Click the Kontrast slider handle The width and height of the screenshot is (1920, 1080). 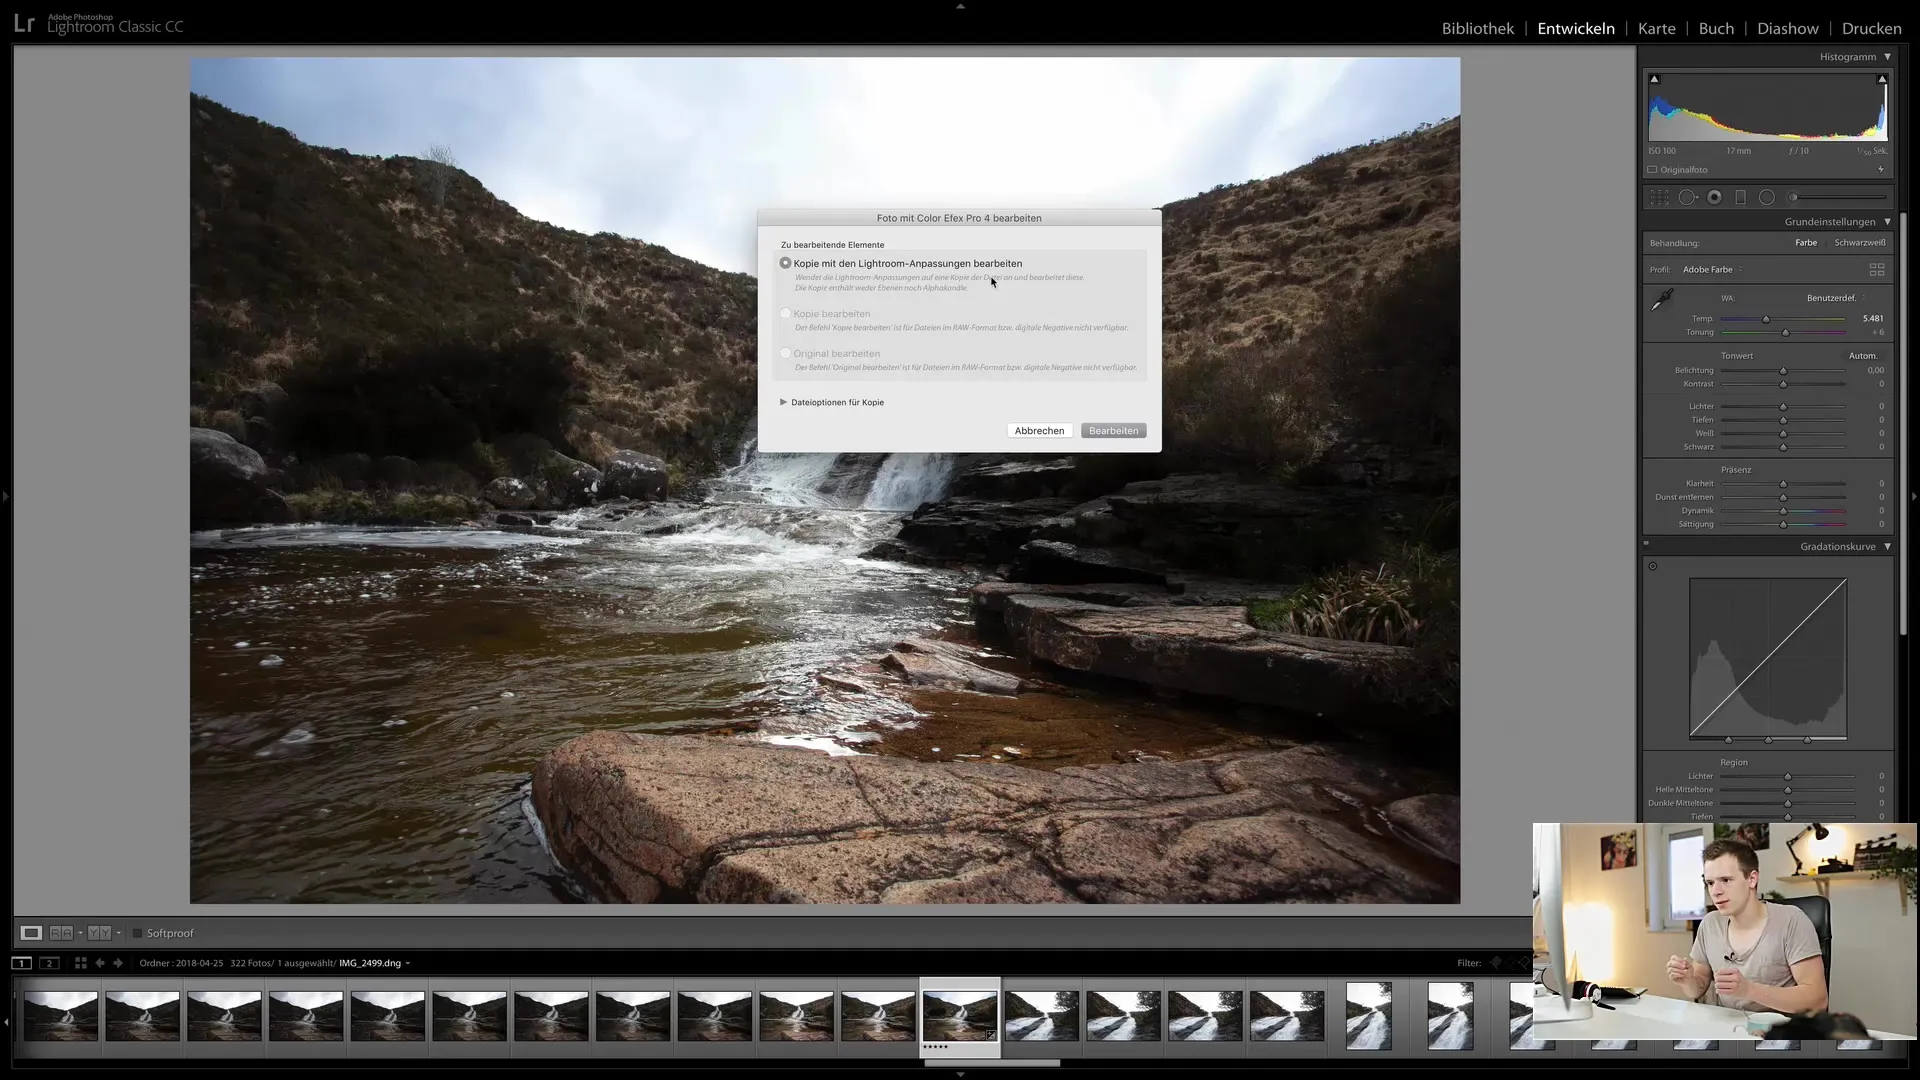tap(1783, 384)
